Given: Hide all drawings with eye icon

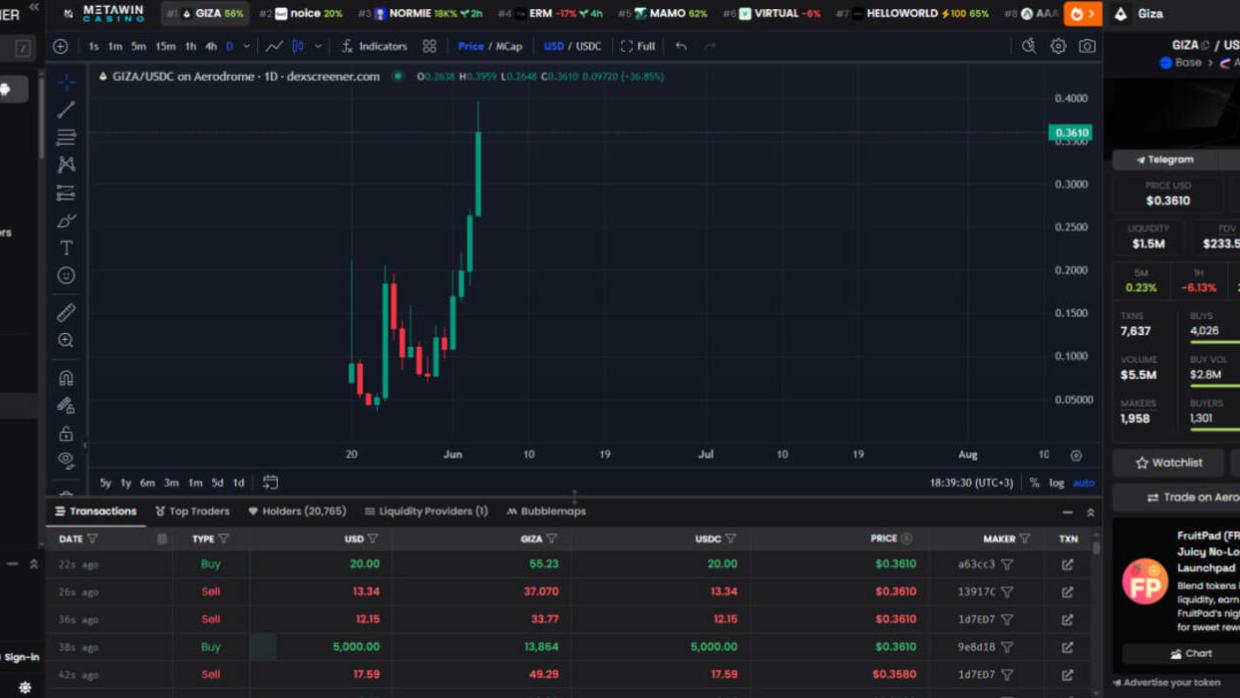Looking at the screenshot, I should pyautogui.click(x=66, y=460).
